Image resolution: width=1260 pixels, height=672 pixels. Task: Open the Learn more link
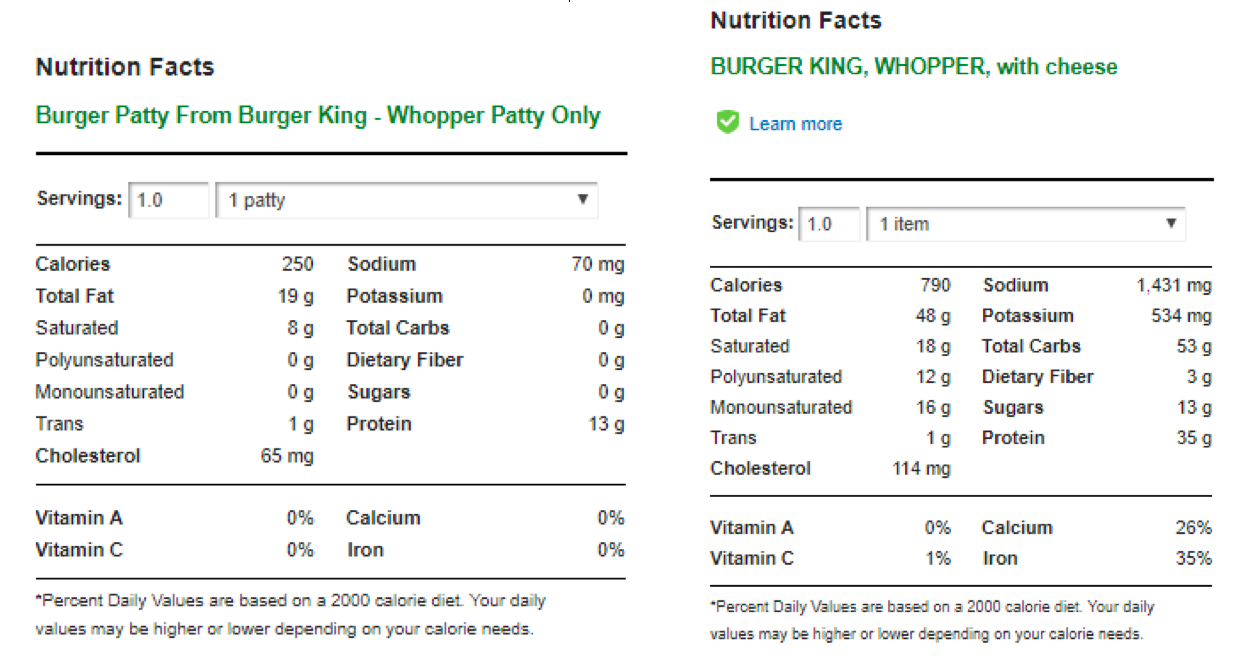click(x=795, y=124)
